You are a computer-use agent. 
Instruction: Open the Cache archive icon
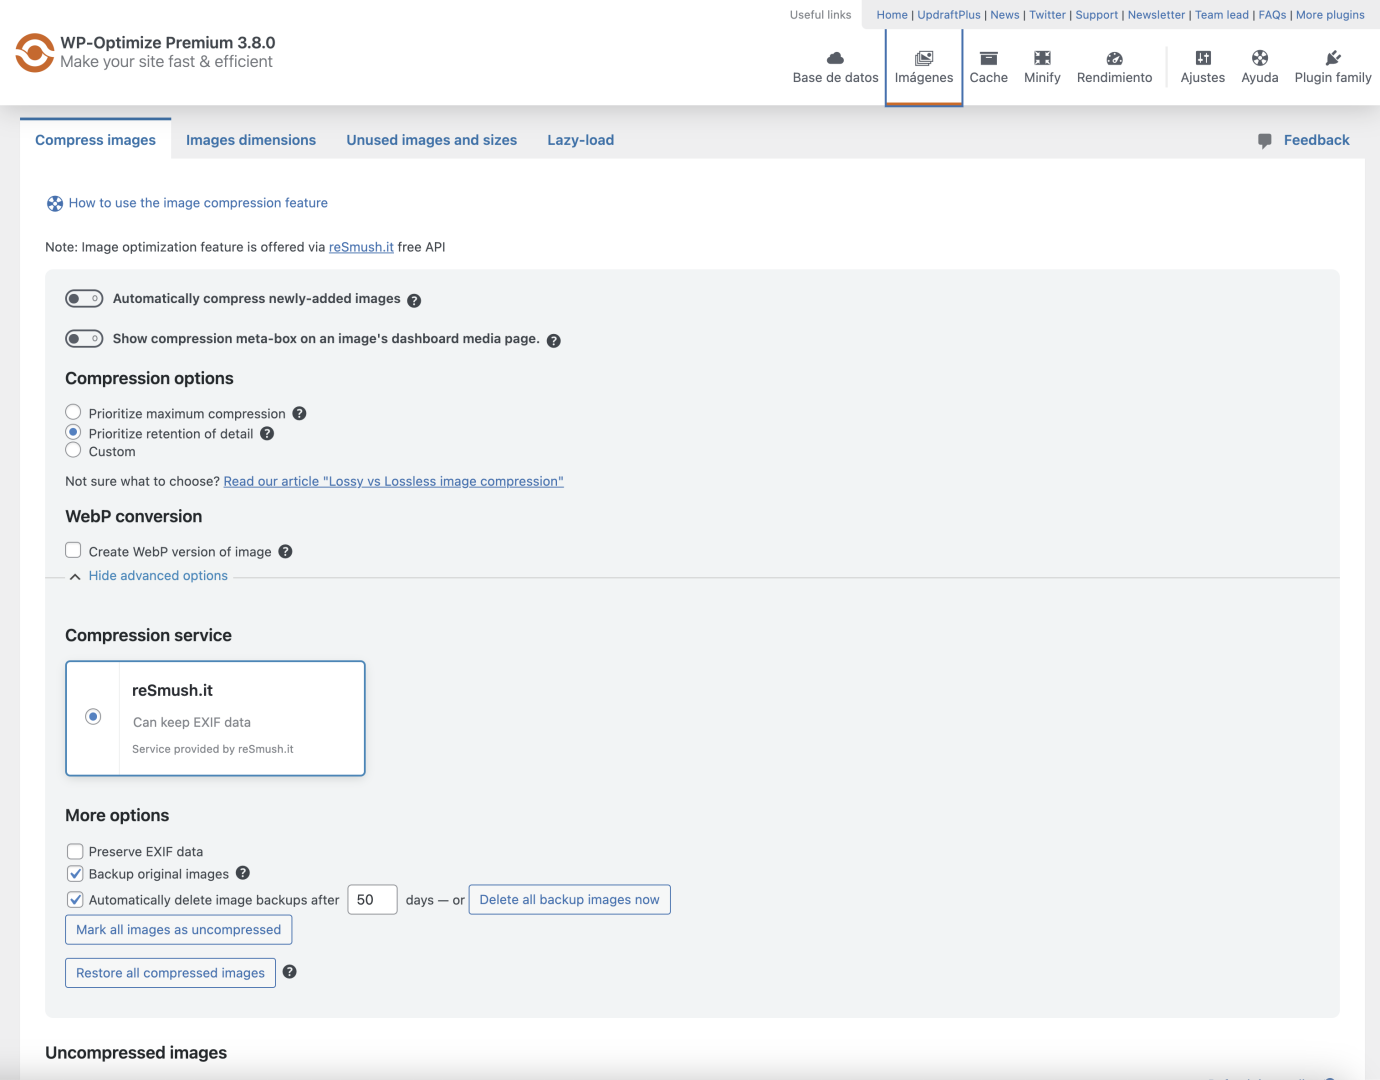point(989,58)
